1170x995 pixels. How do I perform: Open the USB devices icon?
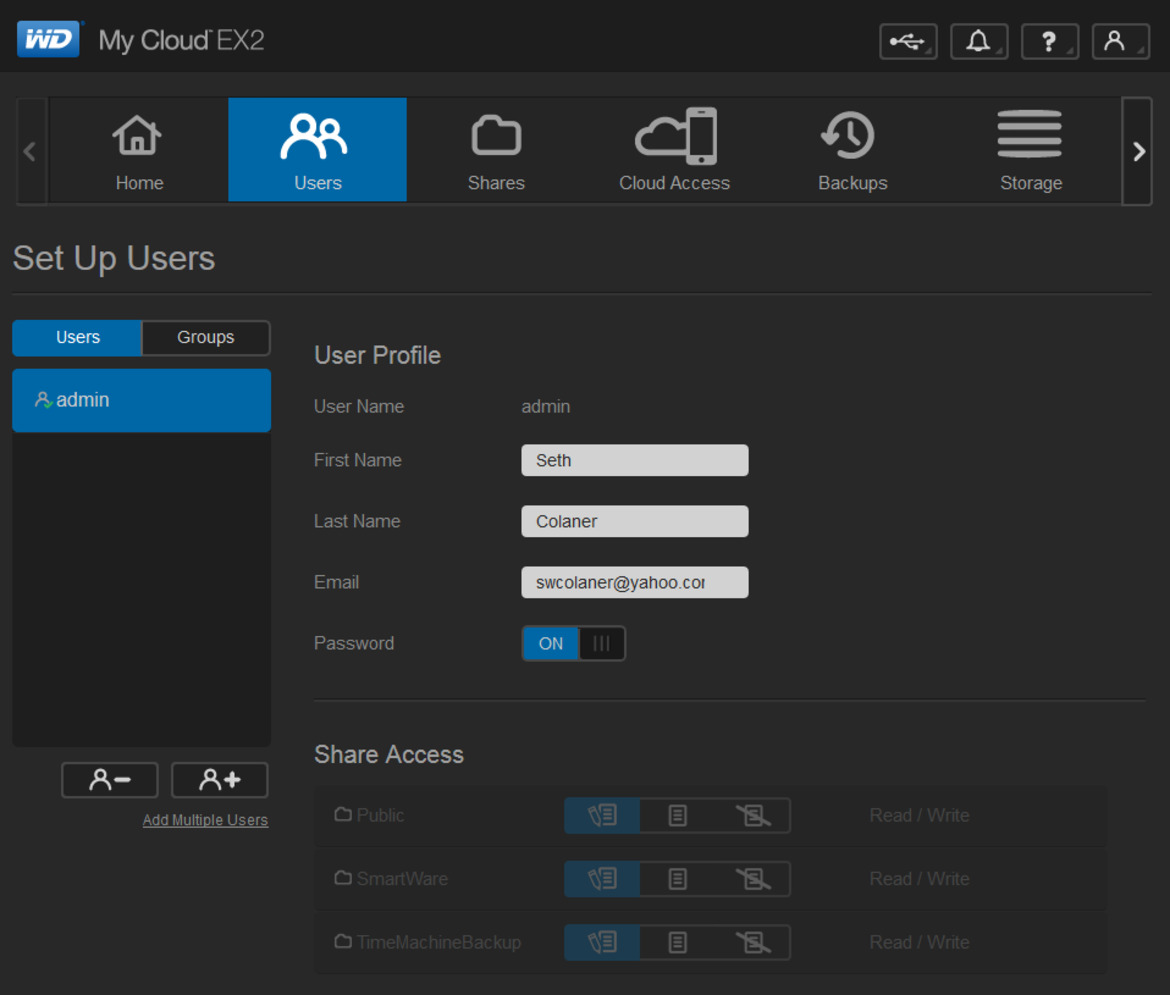[x=908, y=41]
